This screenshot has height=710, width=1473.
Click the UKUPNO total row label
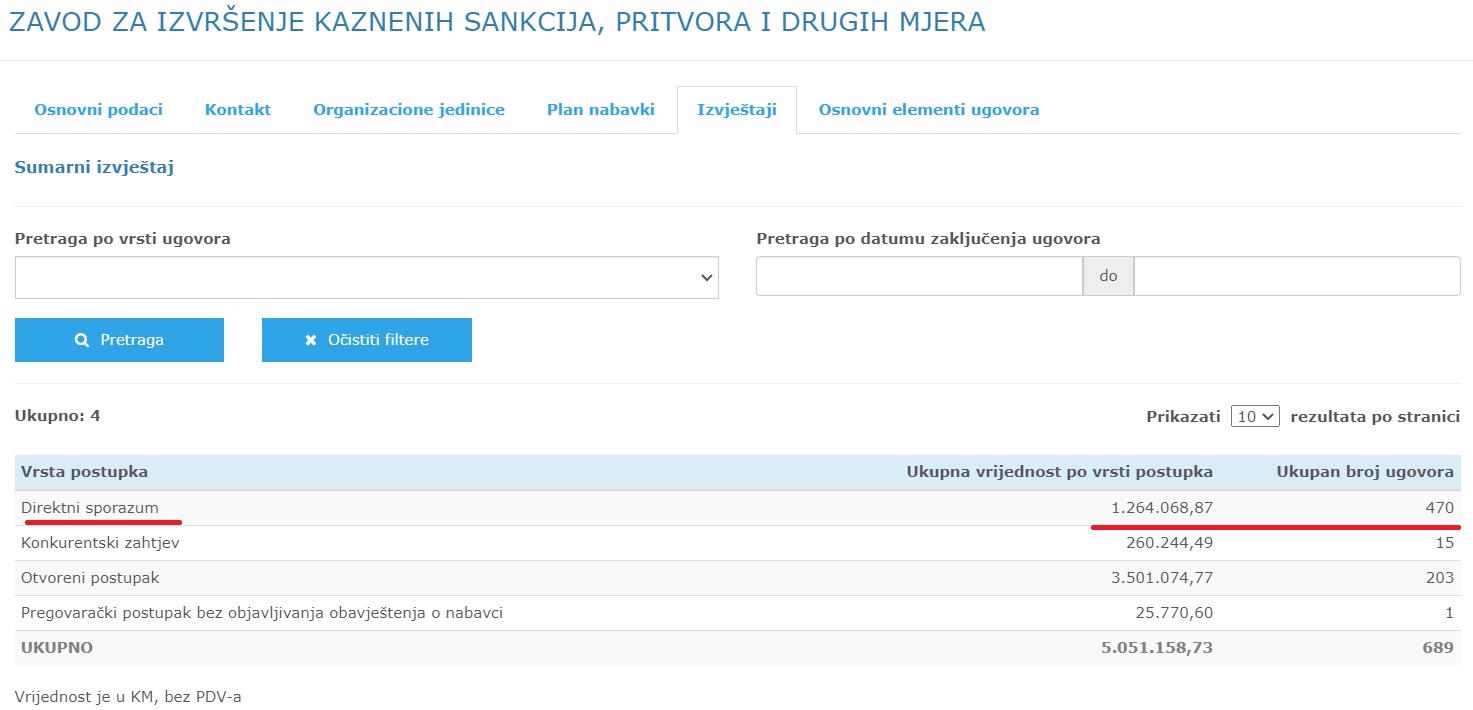57,648
